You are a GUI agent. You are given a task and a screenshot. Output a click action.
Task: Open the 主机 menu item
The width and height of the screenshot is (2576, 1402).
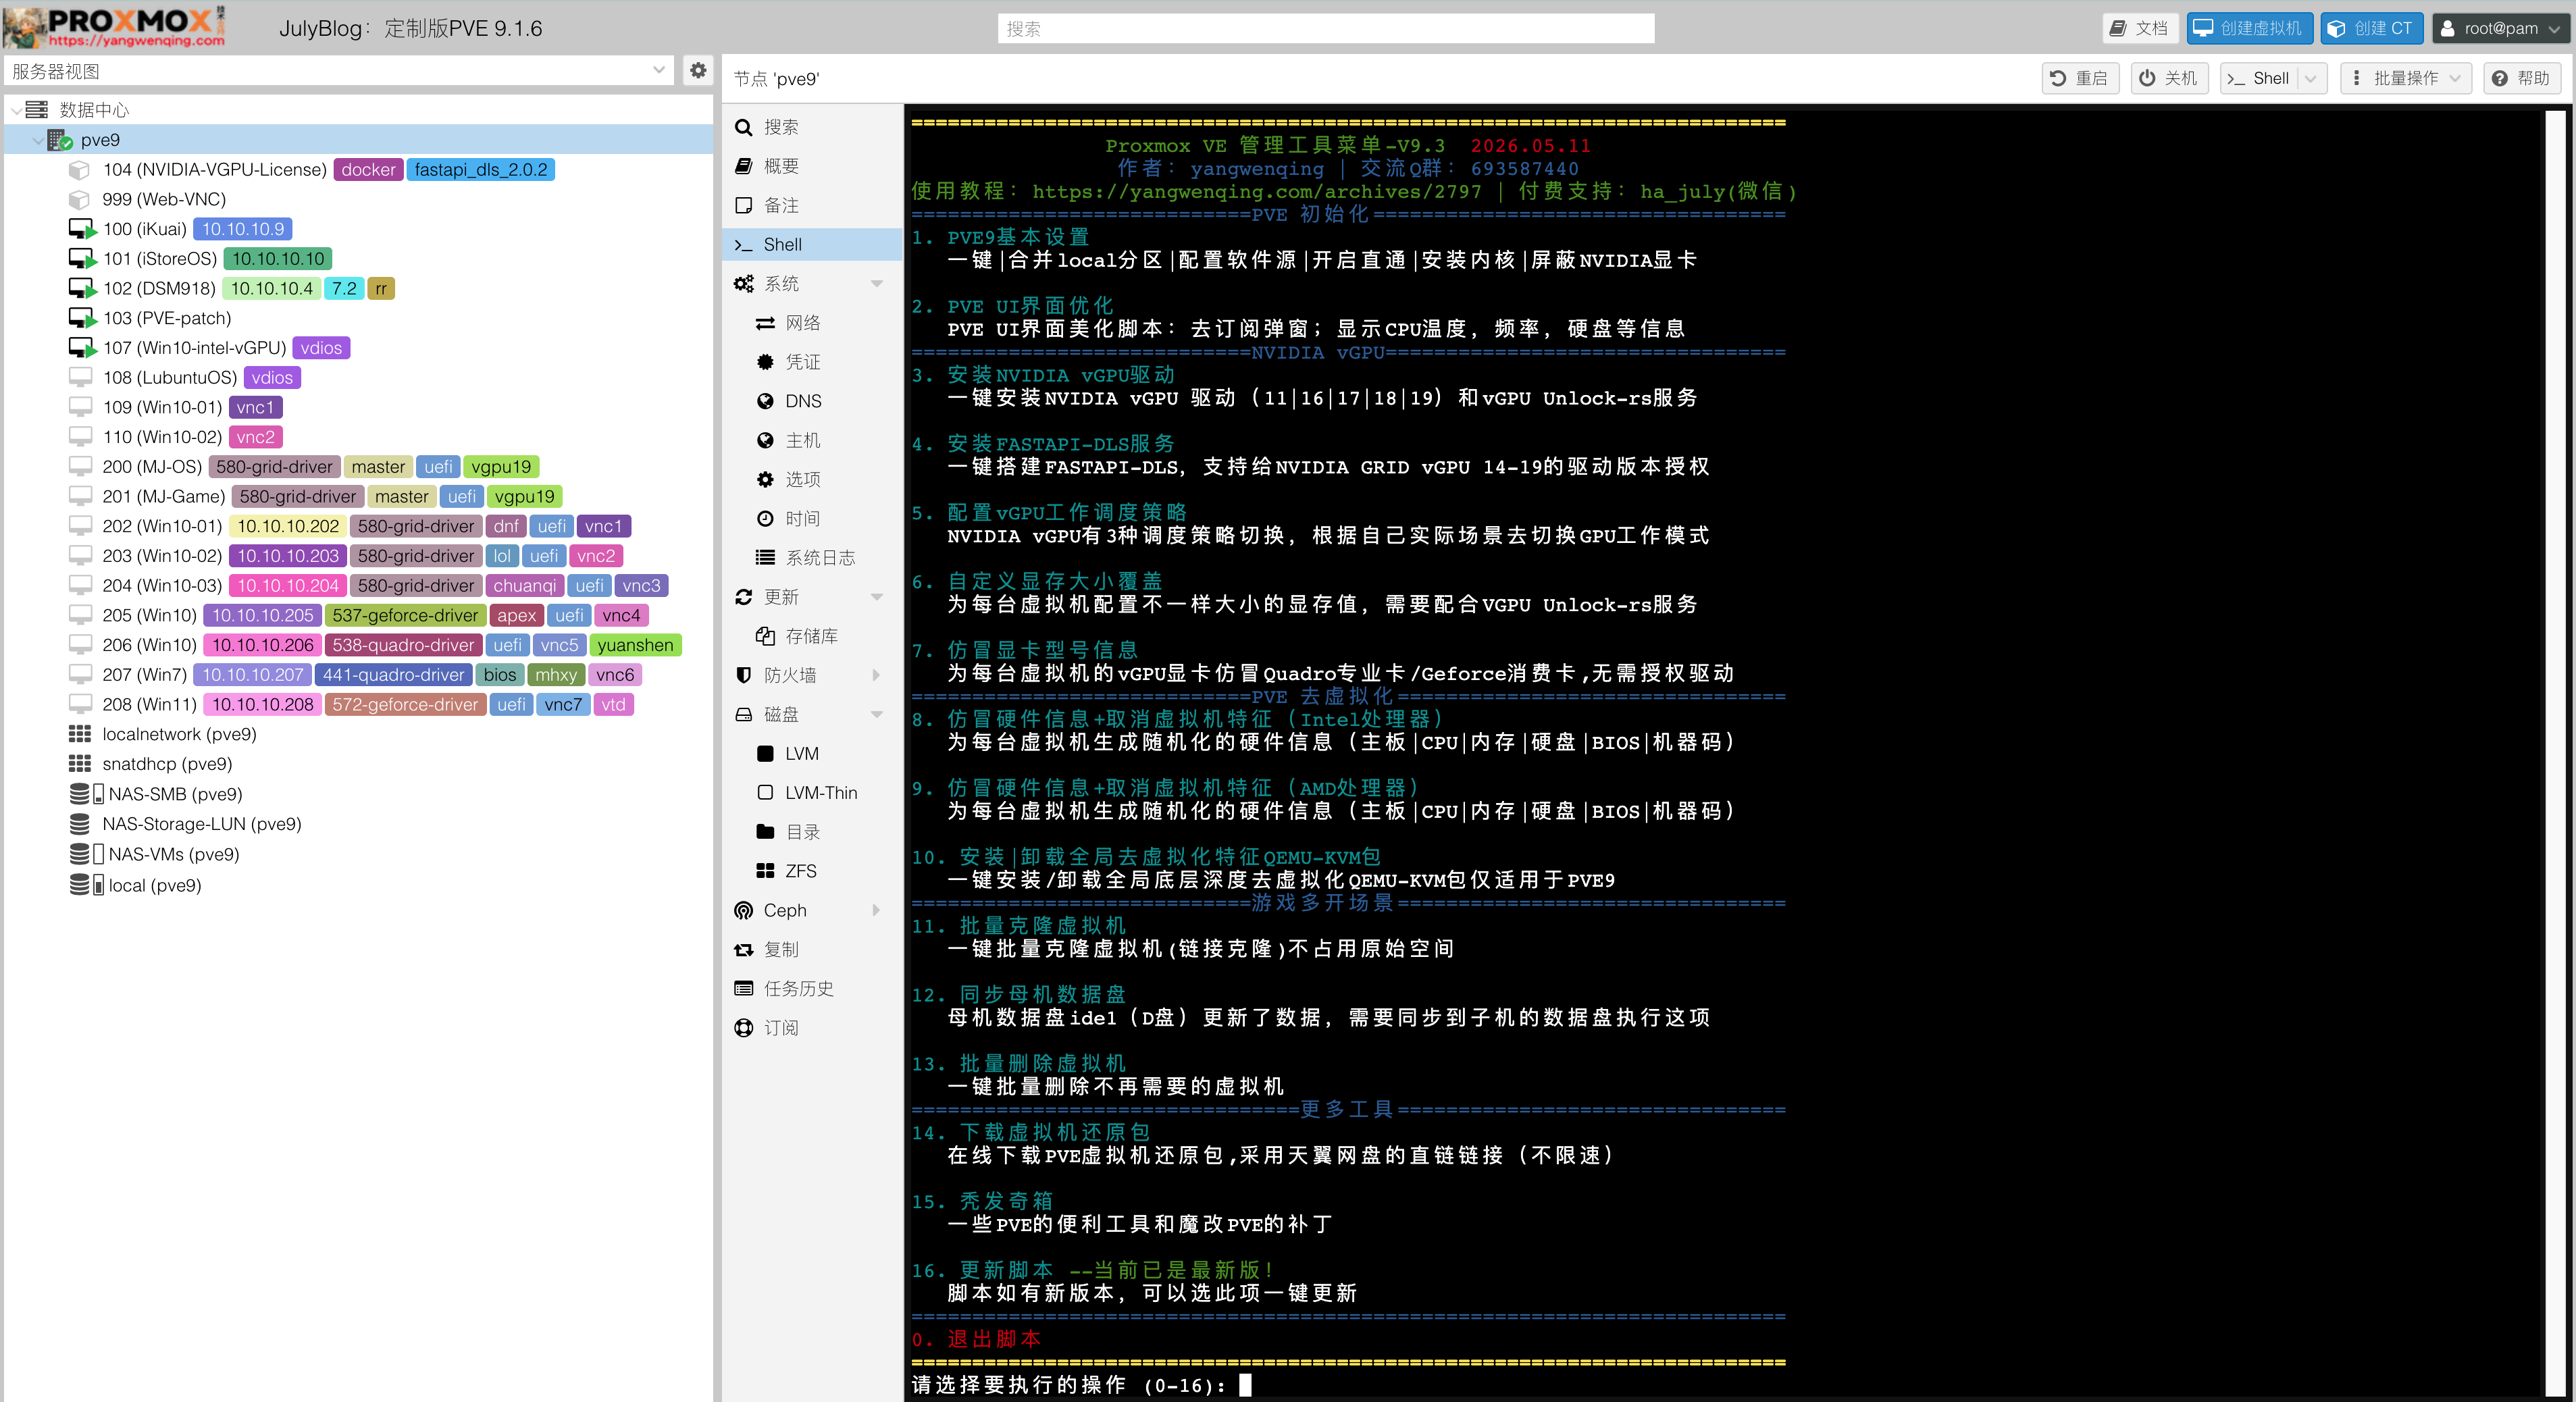pyautogui.click(x=812, y=440)
